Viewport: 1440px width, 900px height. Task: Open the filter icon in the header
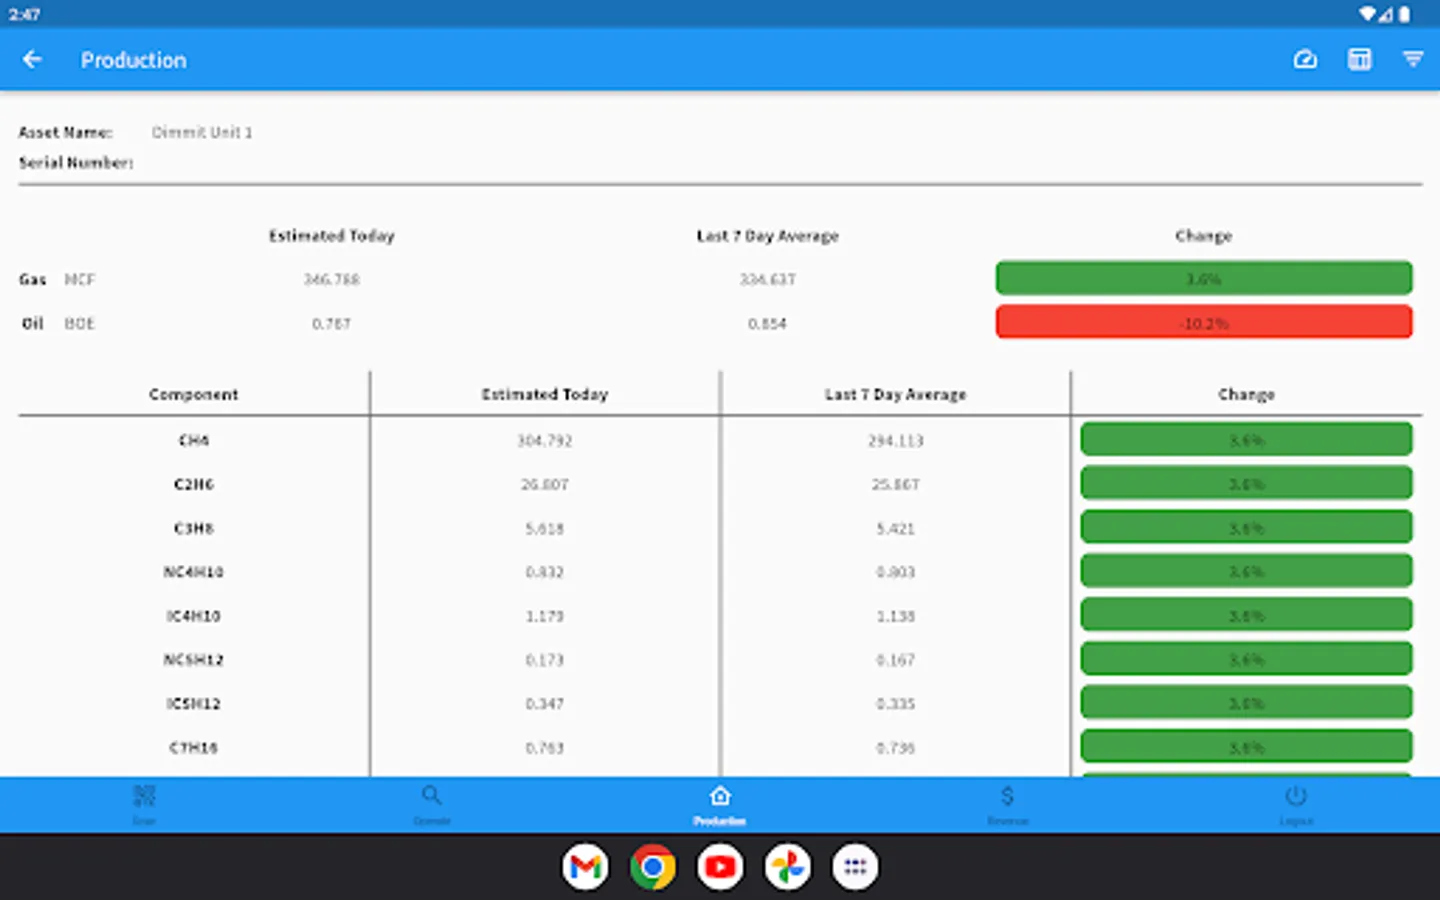pos(1413,60)
